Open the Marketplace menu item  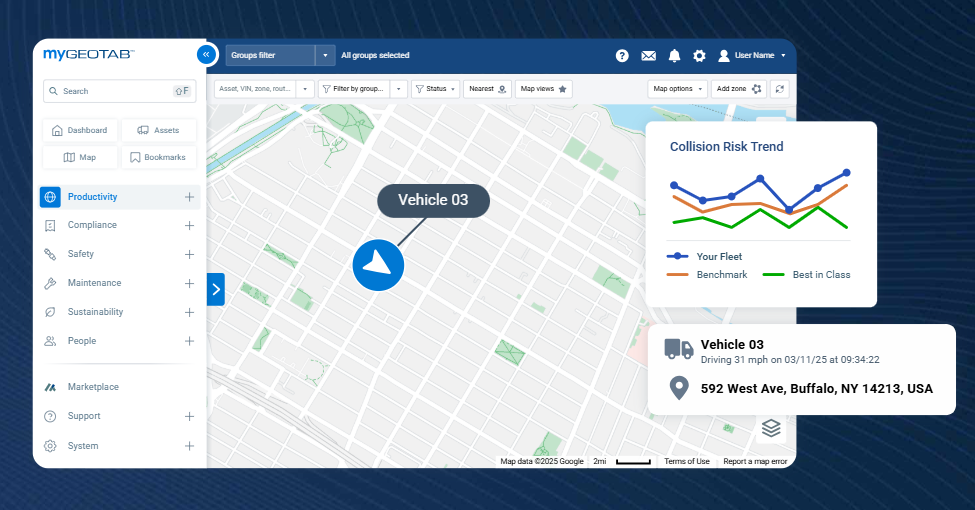pyautogui.click(x=120, y=387)
